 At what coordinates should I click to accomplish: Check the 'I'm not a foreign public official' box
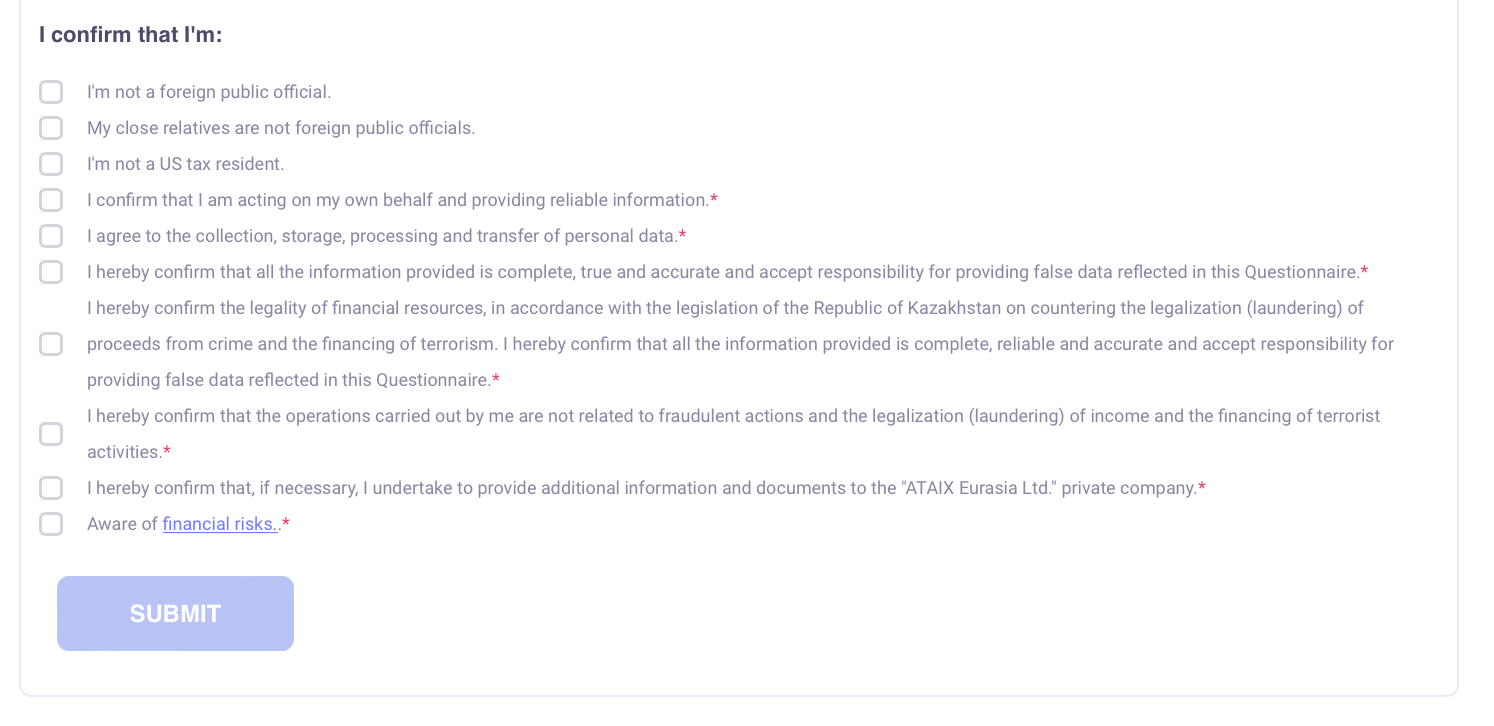pos(51,92)
